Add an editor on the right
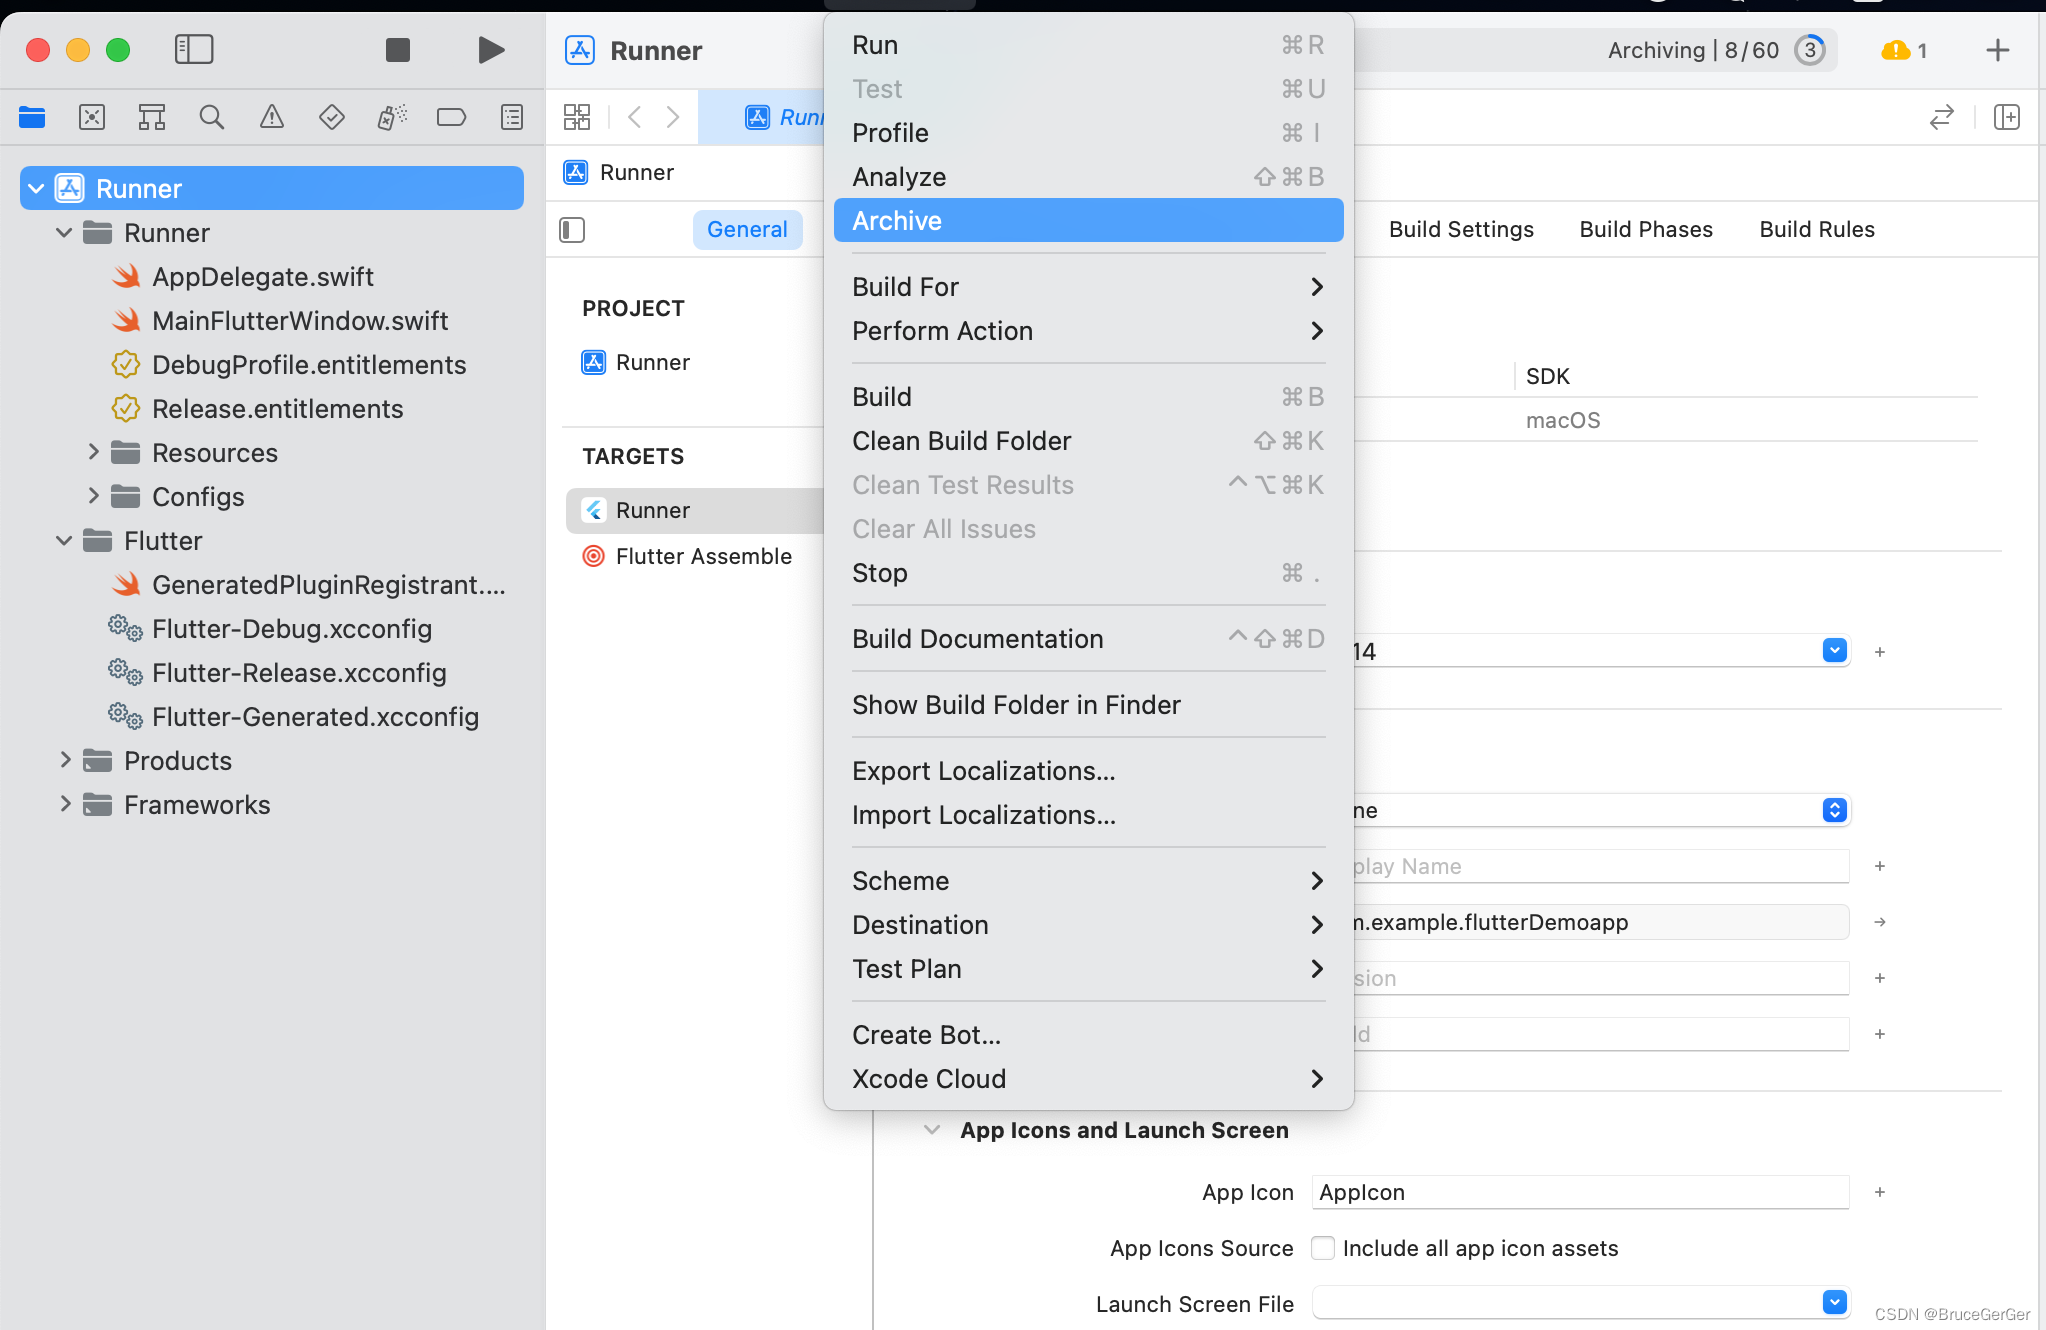Viewport: 2046px width, 1330px height. point(2006,117)
